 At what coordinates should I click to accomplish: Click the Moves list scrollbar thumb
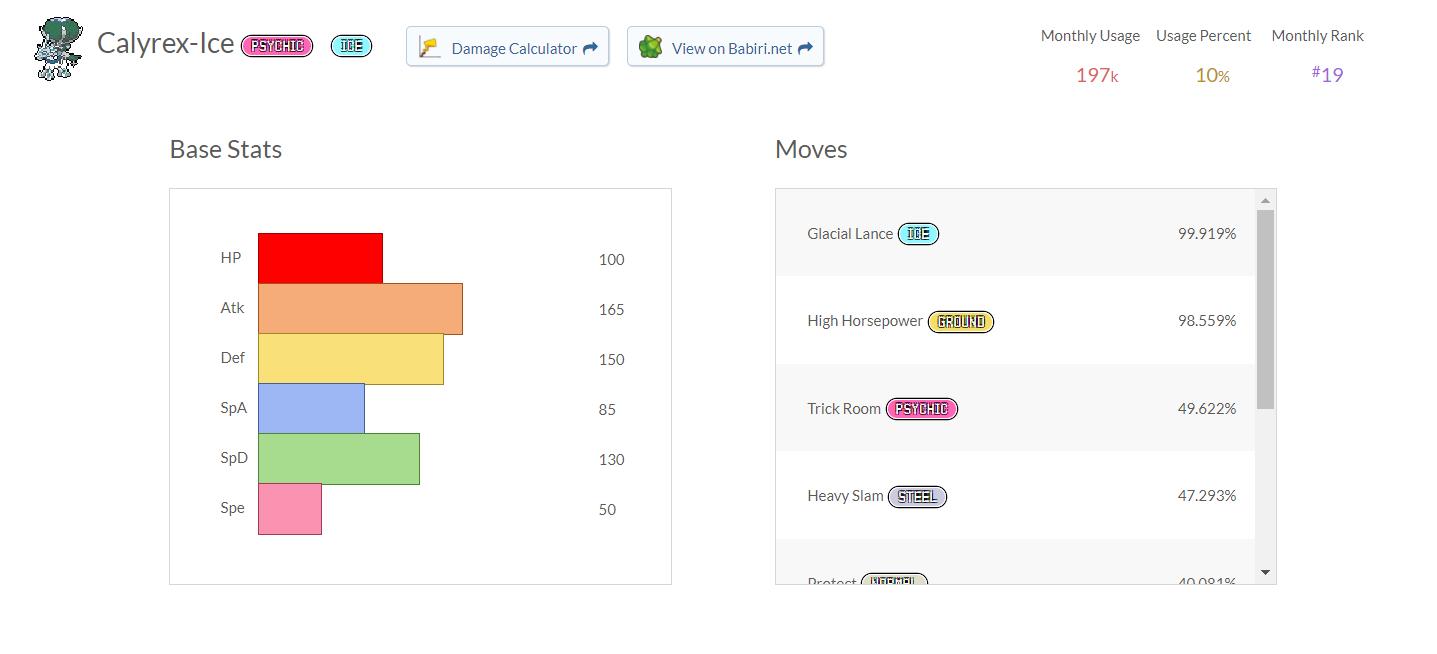point(1265,308)
